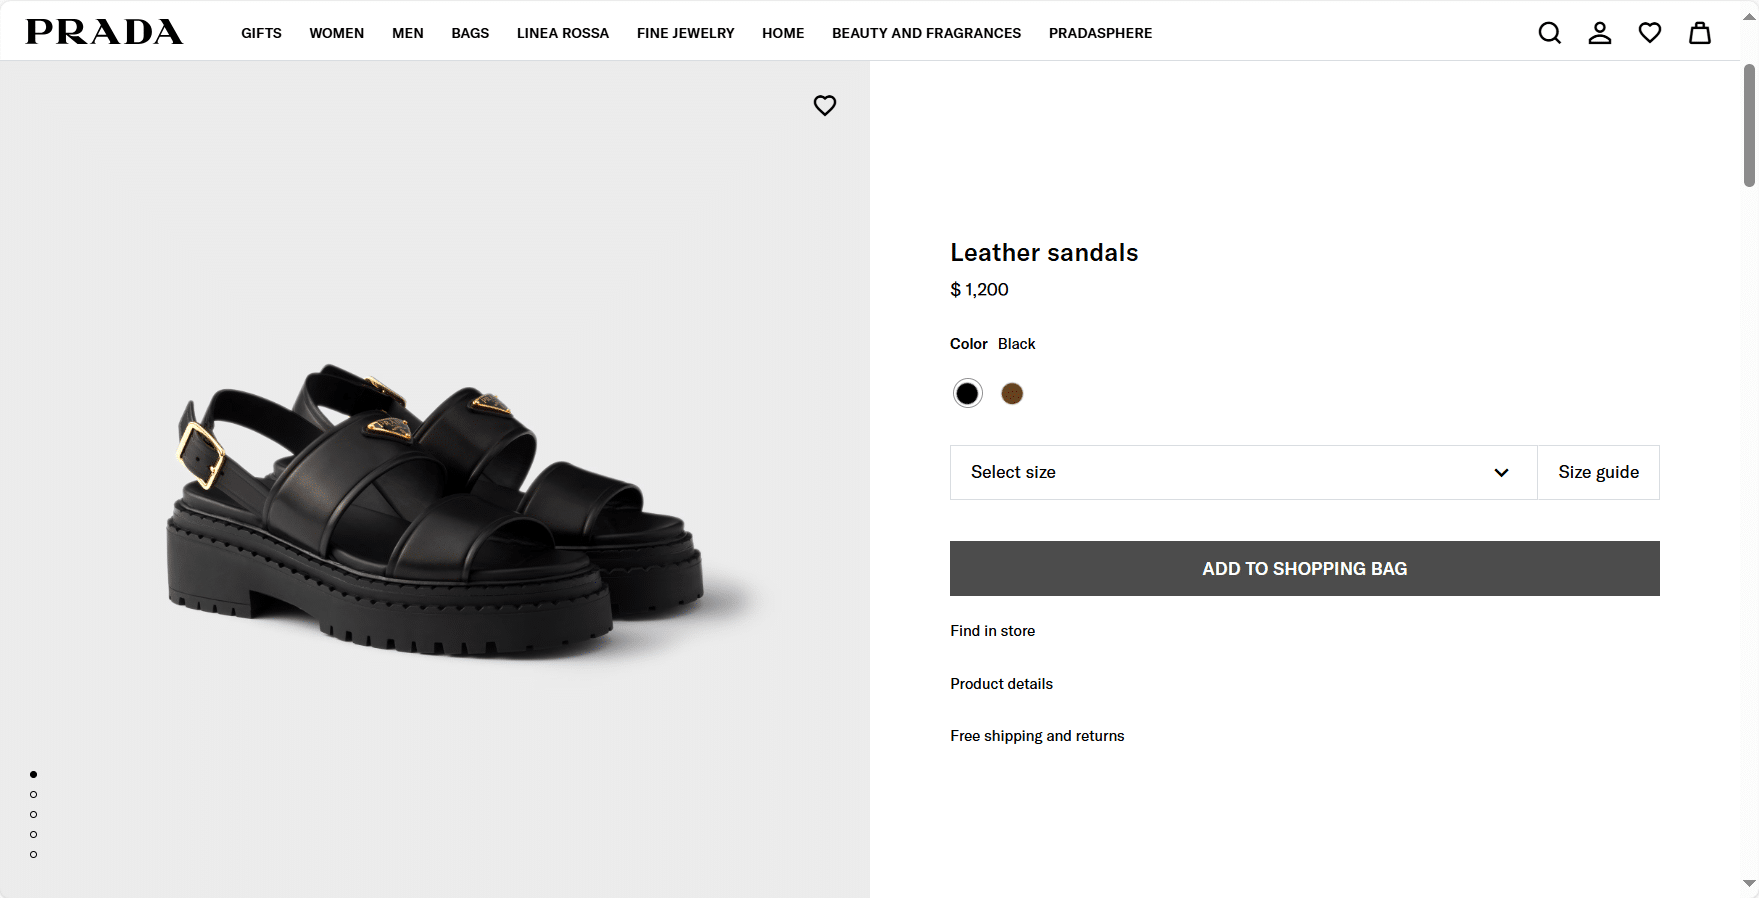
Task: Open the Select size dropdown
Action: coord(1242,472)
